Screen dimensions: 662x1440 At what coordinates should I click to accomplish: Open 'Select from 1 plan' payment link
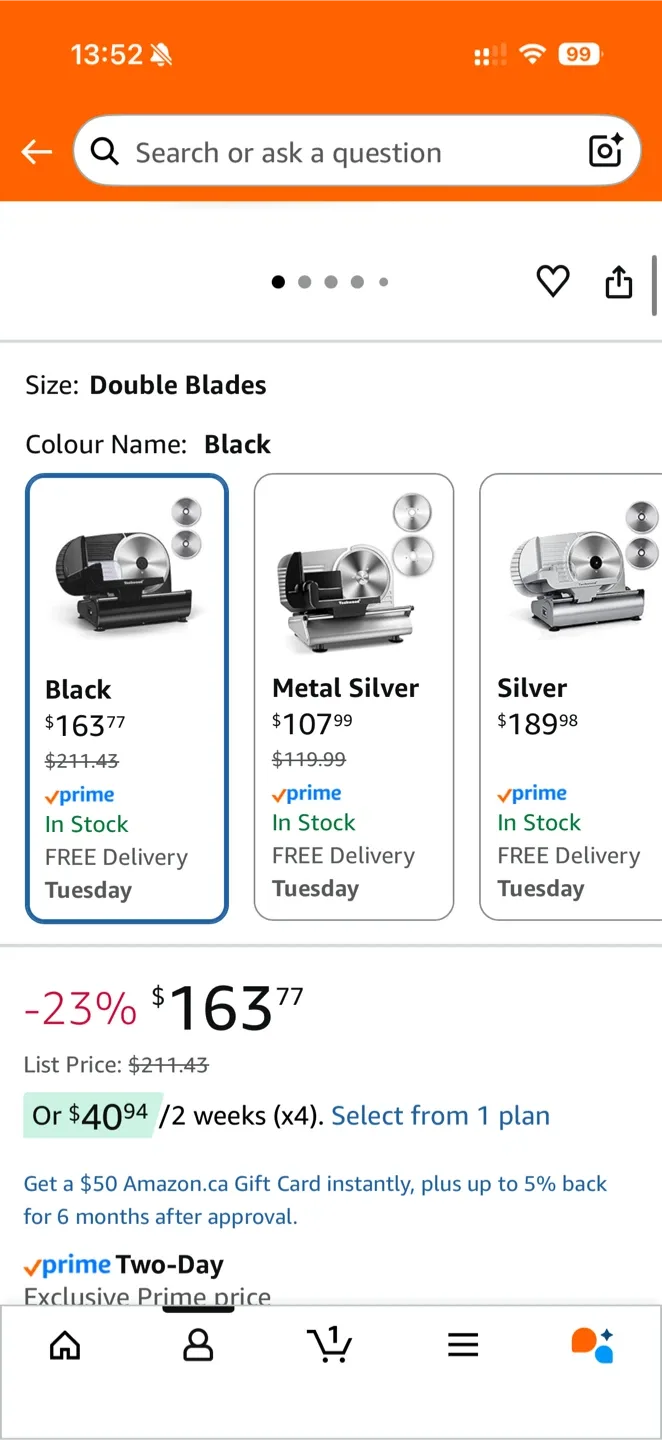(x=440, y=1115)
